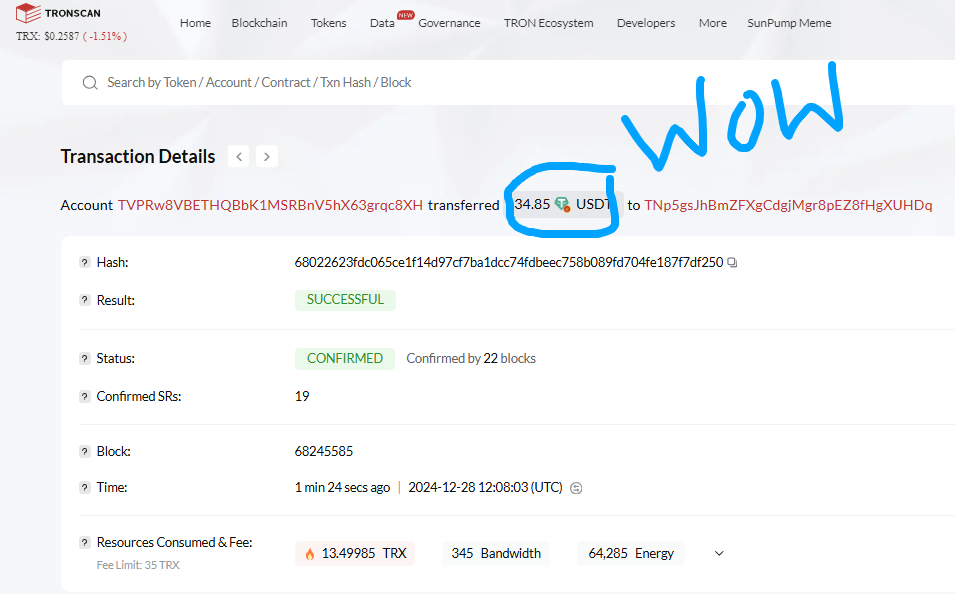Open the SunPump Meme menu
Viewport: 955px width, 594px height.
[789, 23]
